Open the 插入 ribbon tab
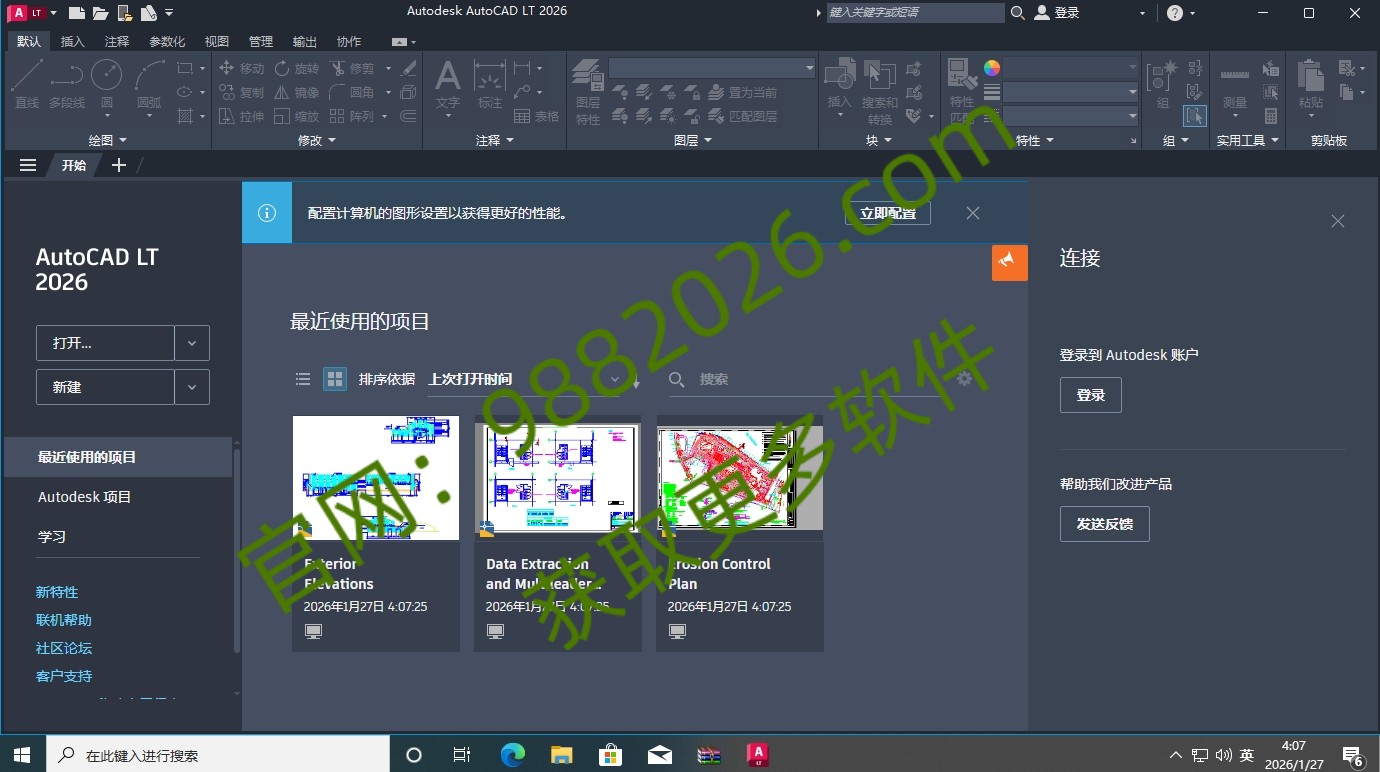 [73, 41]
